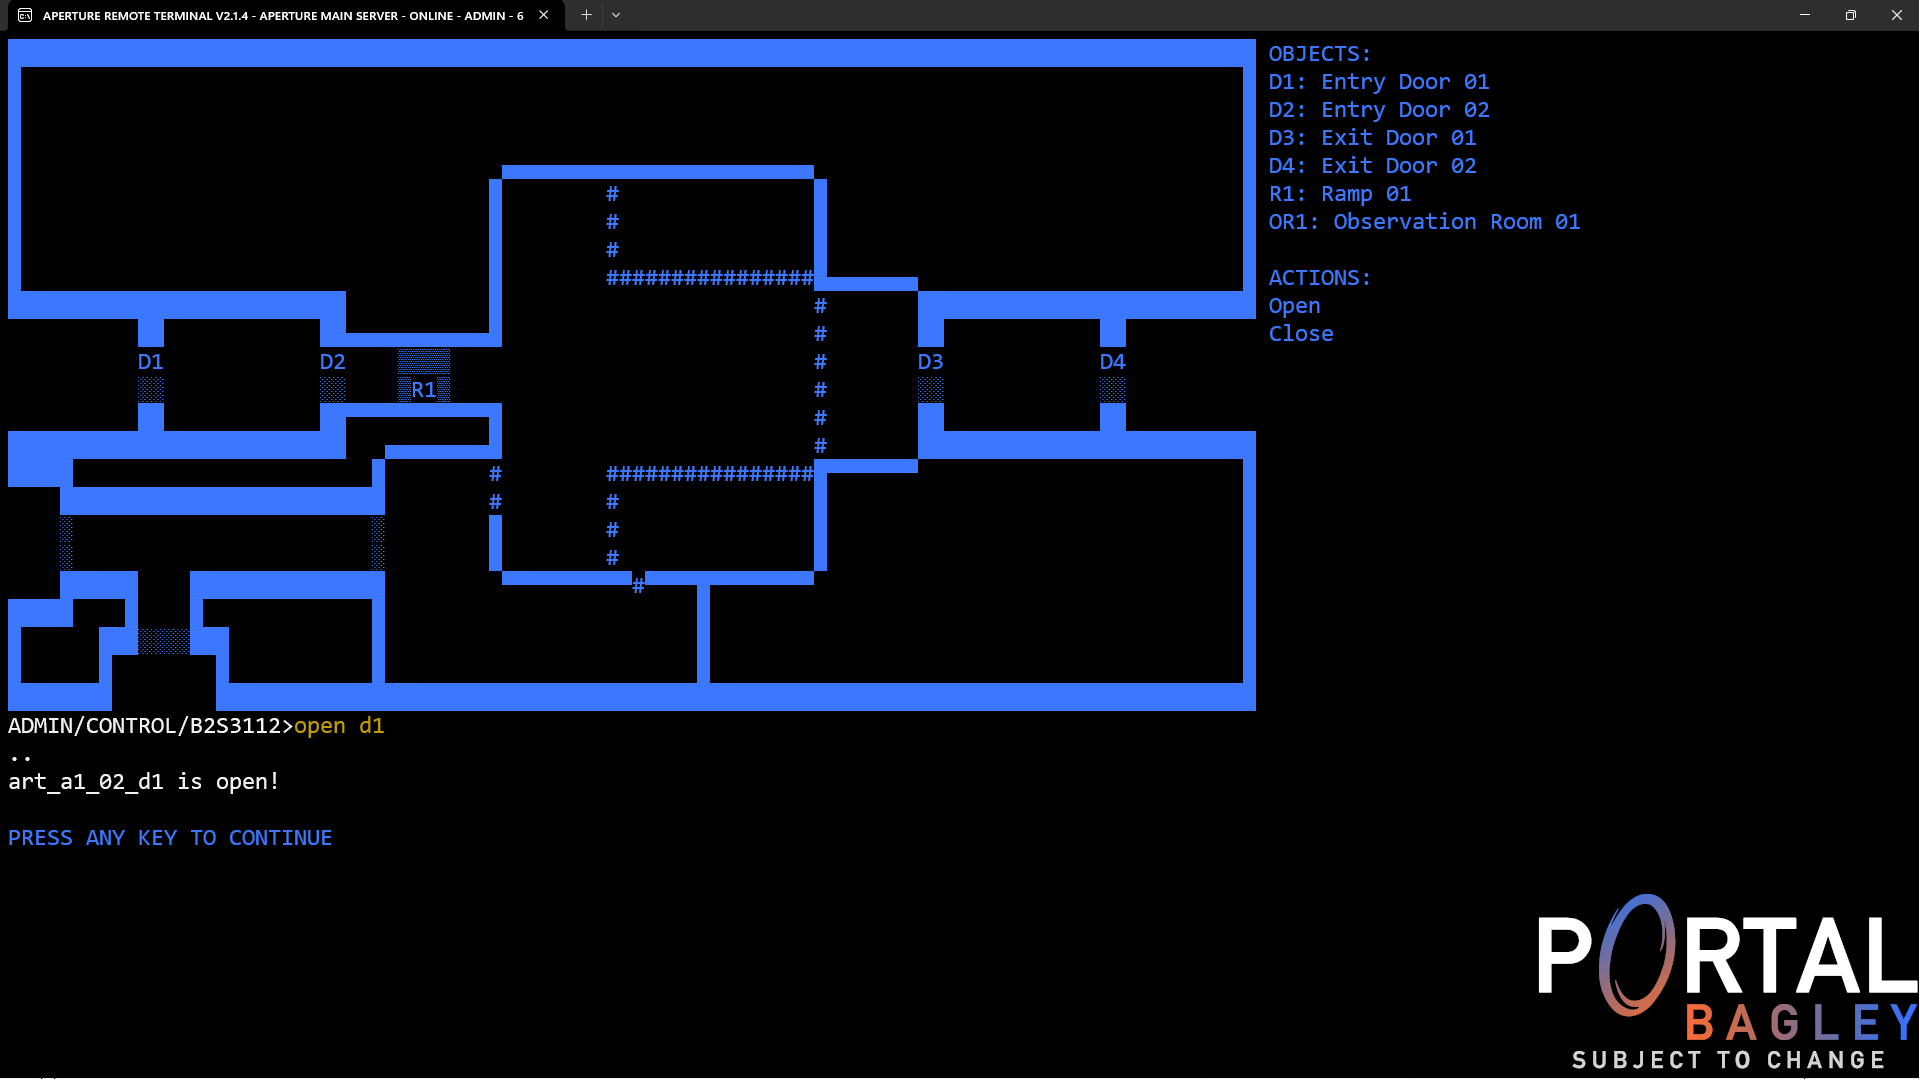Click the R1 ramp marker on the map

(424, 388)
